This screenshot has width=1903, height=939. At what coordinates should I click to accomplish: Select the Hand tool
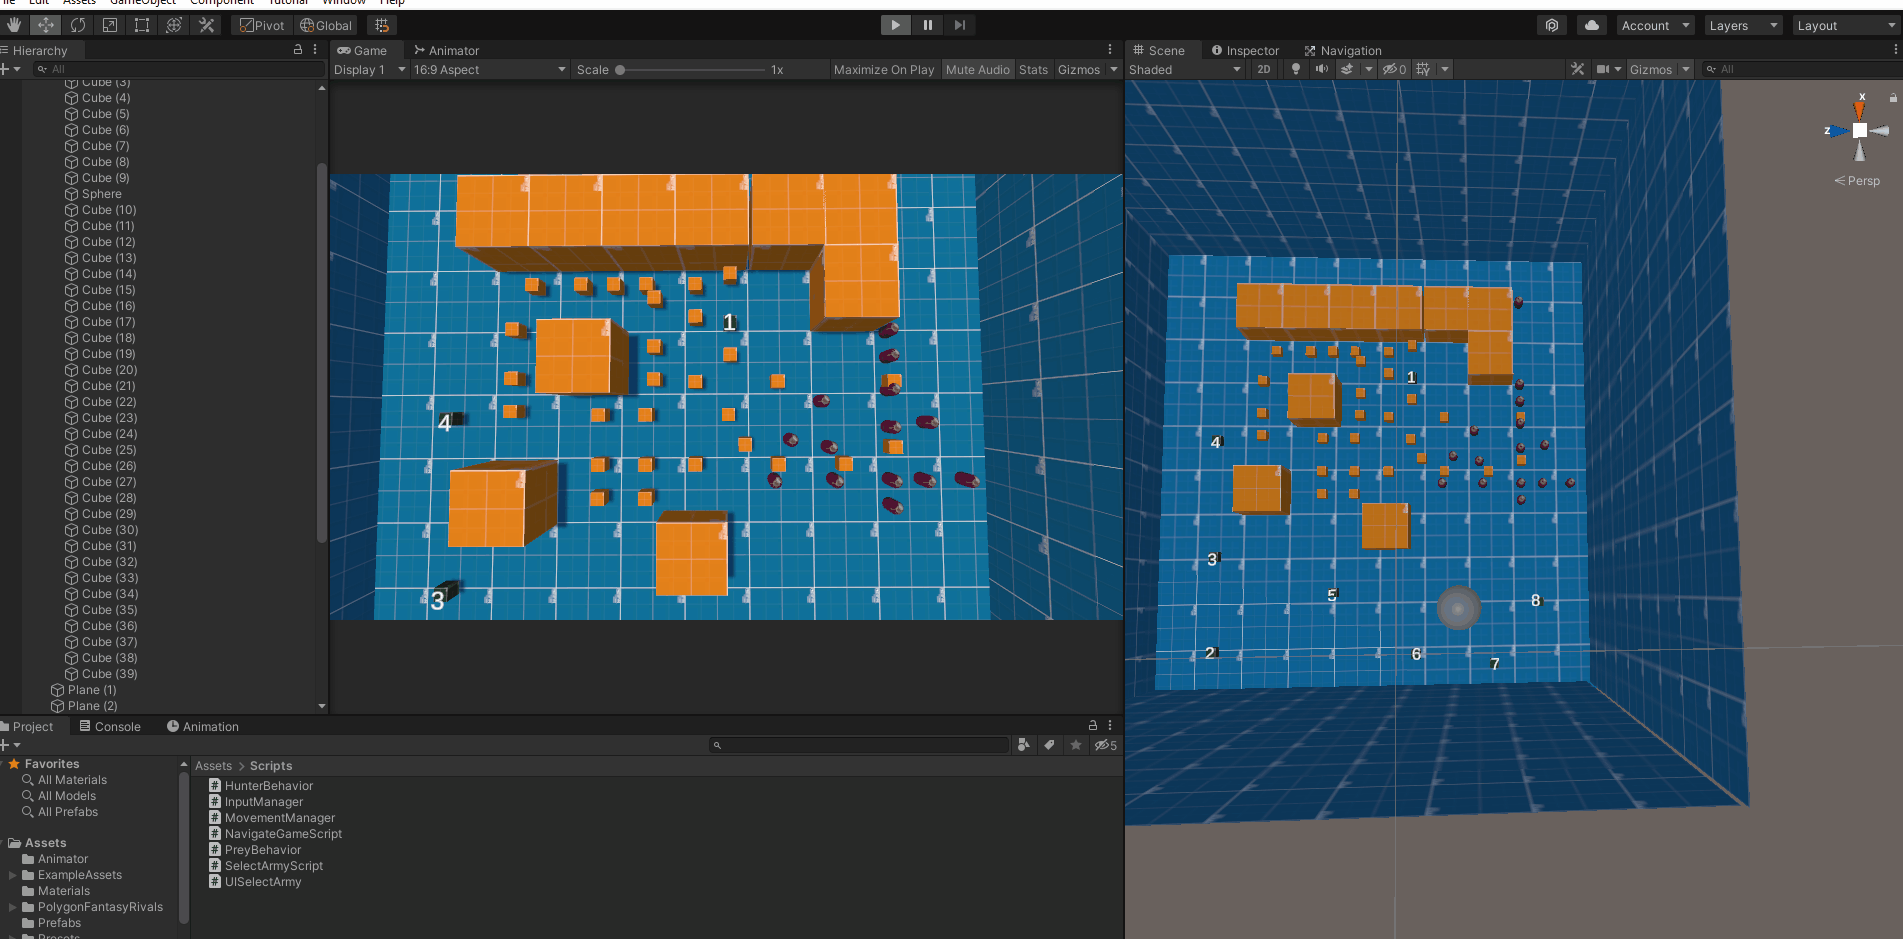[x=14, y=25]
